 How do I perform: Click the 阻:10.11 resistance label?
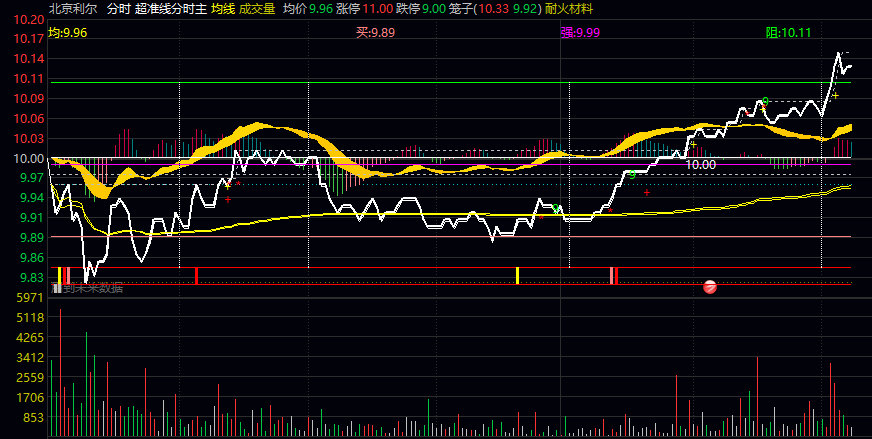click(x=788, y=33)
